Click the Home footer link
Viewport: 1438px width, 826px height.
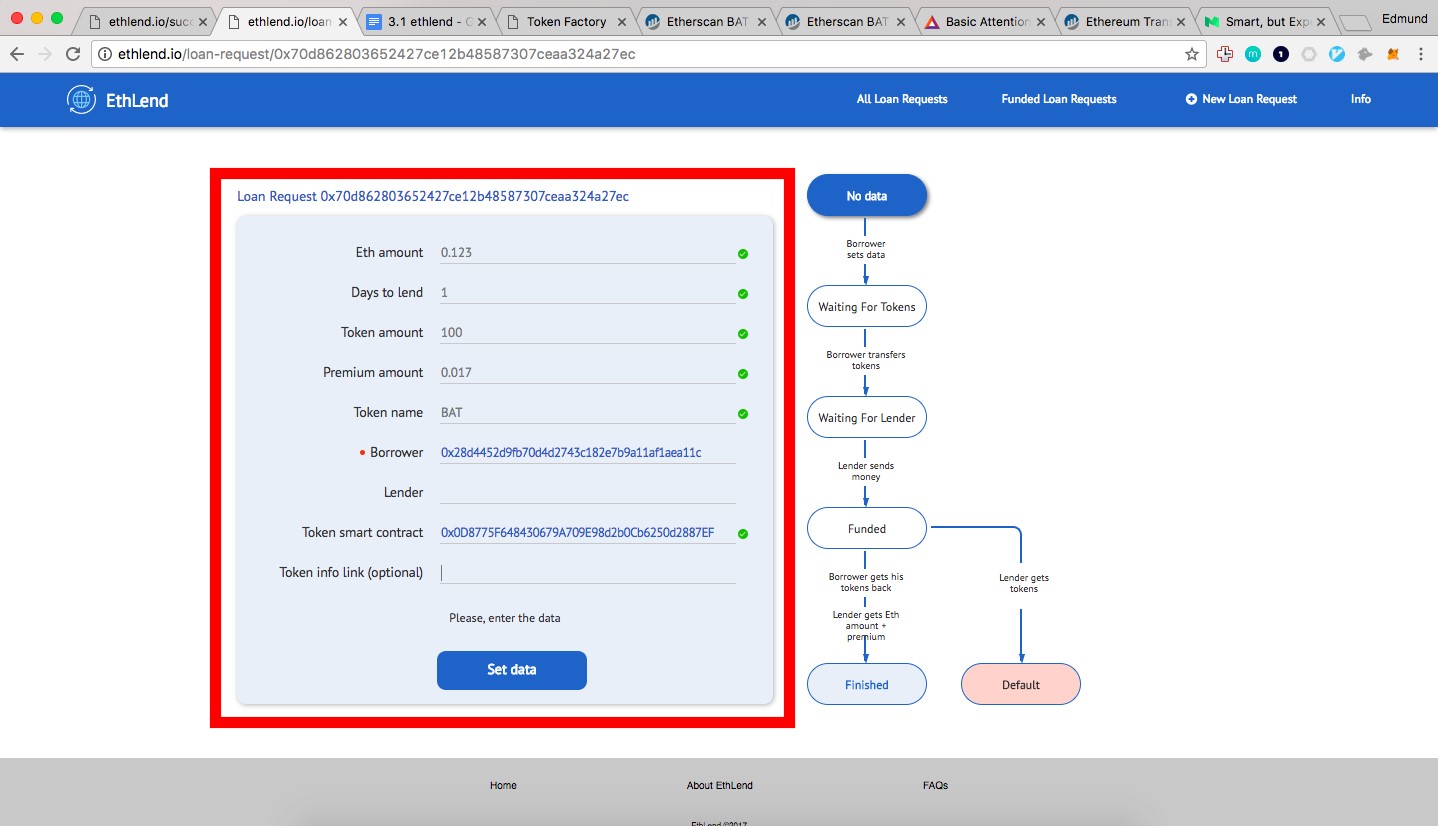503,786
